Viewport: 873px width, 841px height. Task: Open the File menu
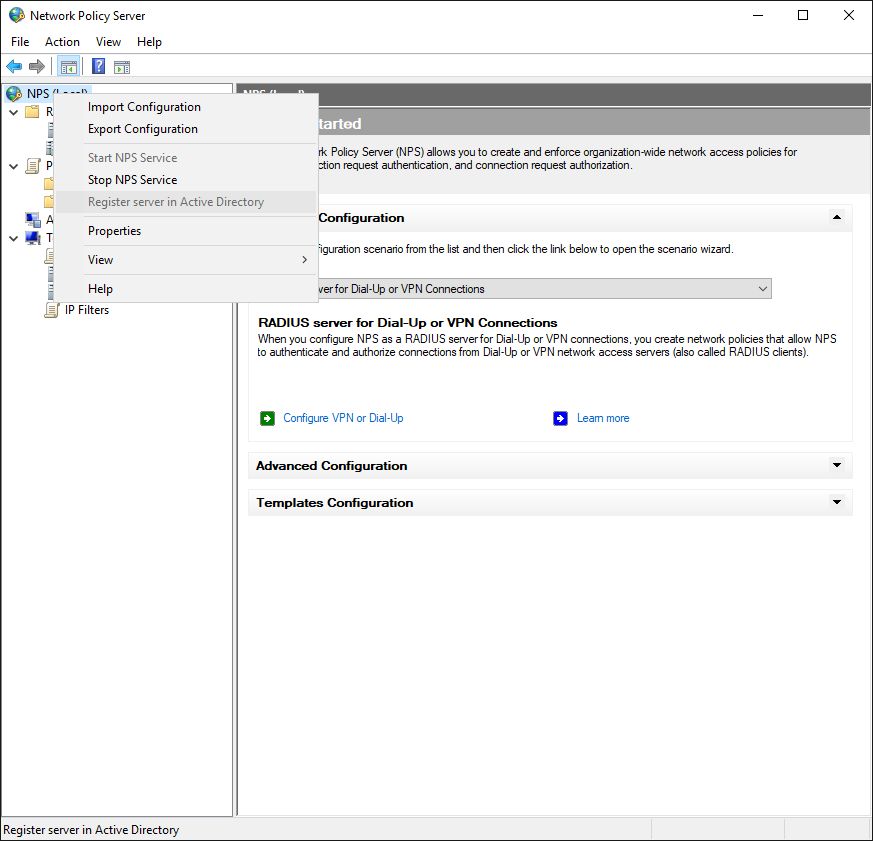(20, 42)
